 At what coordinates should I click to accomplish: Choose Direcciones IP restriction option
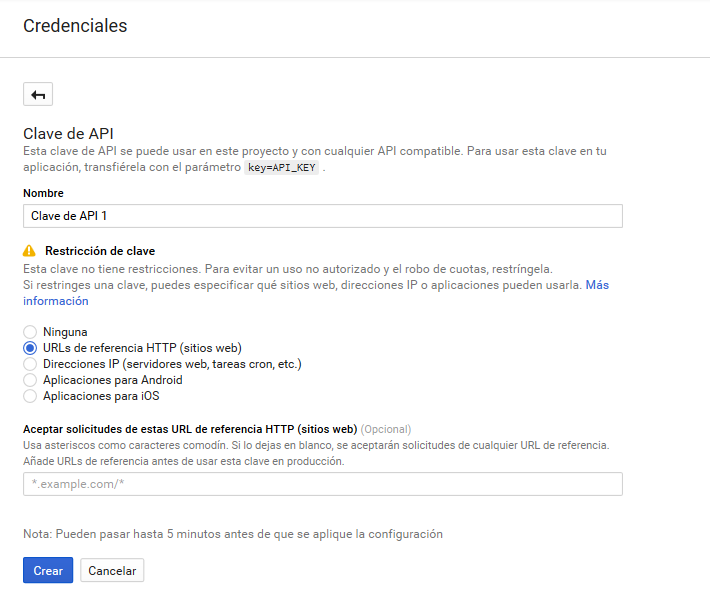click(30, 364)
